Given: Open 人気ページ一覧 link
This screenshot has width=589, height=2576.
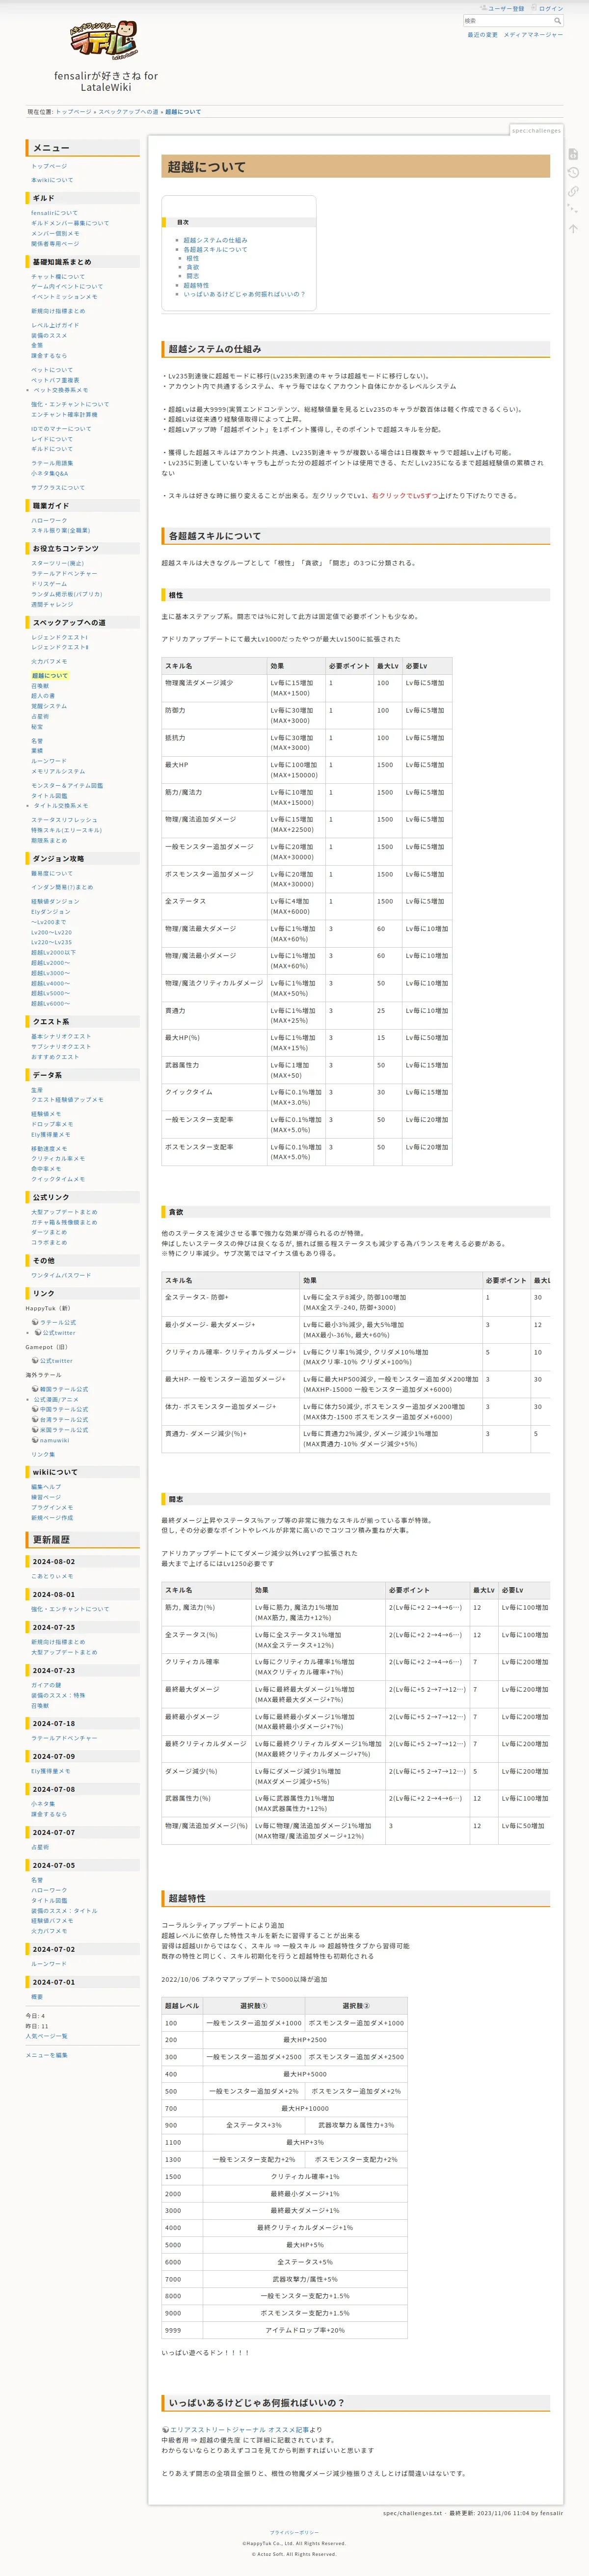Looking at the screenshot, I should click(46, 2036).
